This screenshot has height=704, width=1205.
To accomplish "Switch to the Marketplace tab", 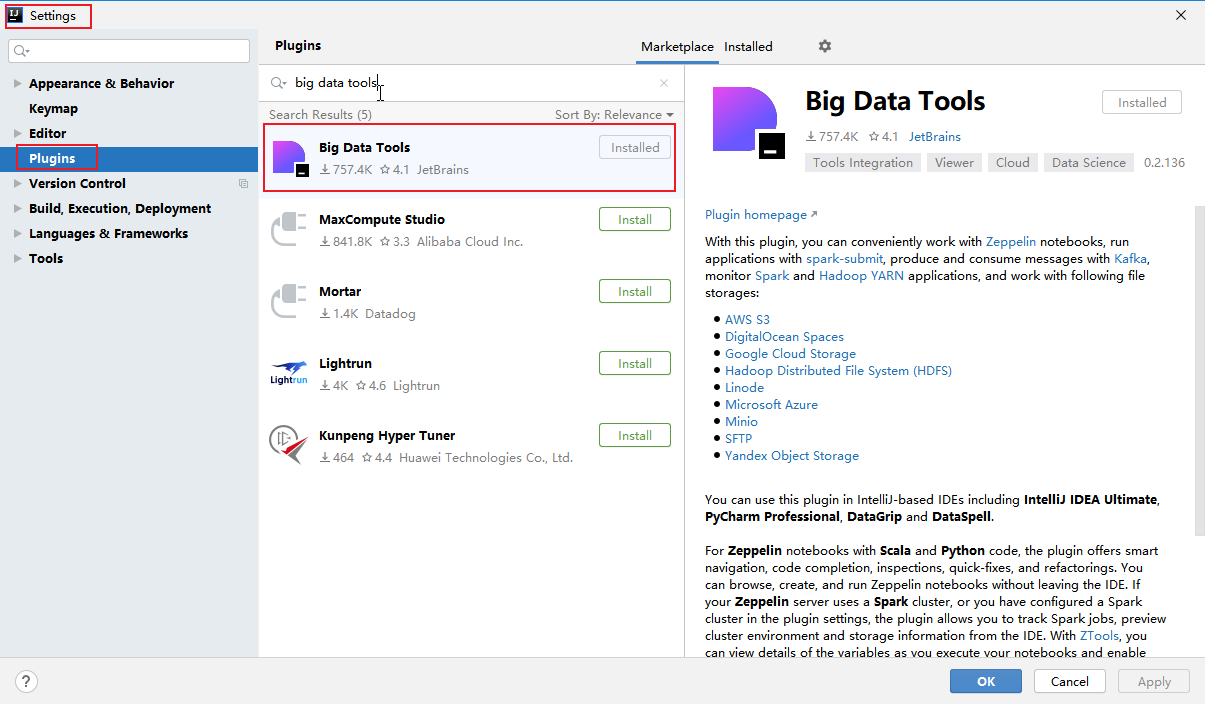I will [677, 47].
